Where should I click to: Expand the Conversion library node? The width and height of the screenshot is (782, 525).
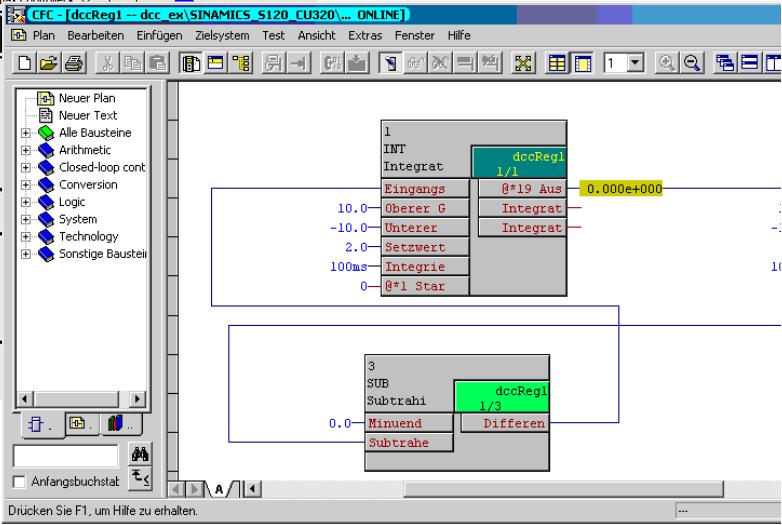[25, 185]
